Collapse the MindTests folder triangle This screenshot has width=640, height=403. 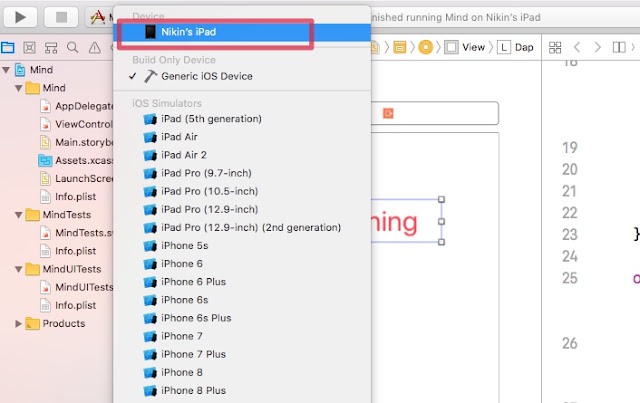[x=18, y=215]
